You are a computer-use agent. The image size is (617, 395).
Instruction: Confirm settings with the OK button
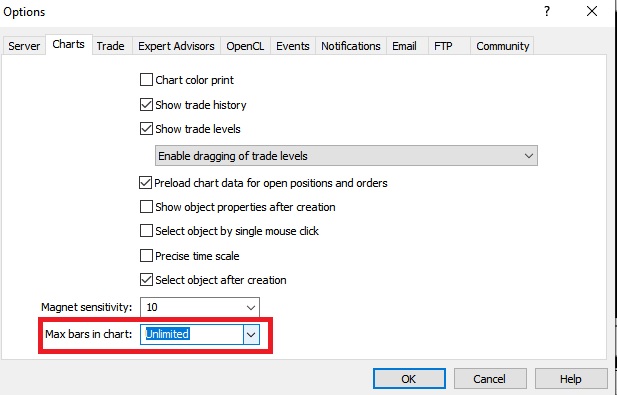tap(409, 379)
